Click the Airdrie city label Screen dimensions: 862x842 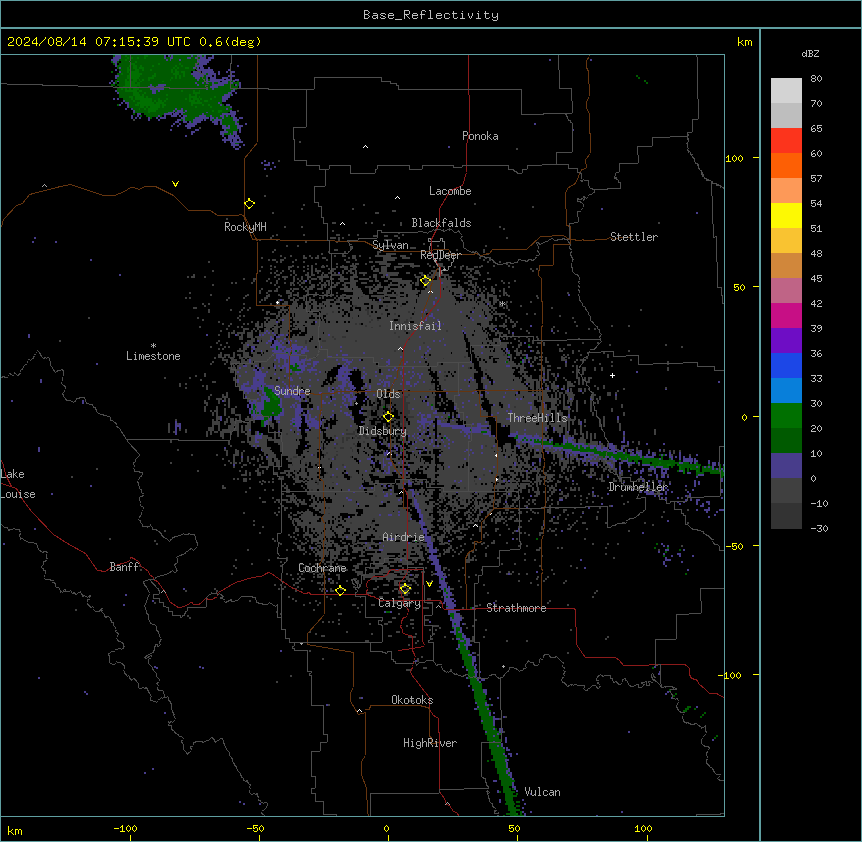[x=404, y=537]
